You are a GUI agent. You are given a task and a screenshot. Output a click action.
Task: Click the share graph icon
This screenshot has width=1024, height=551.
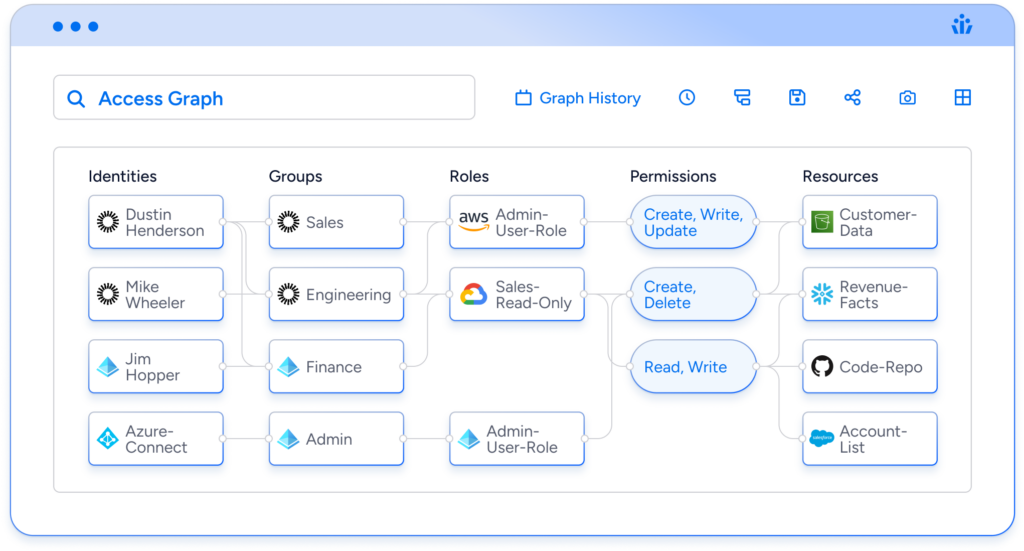(x=852, y=98)
